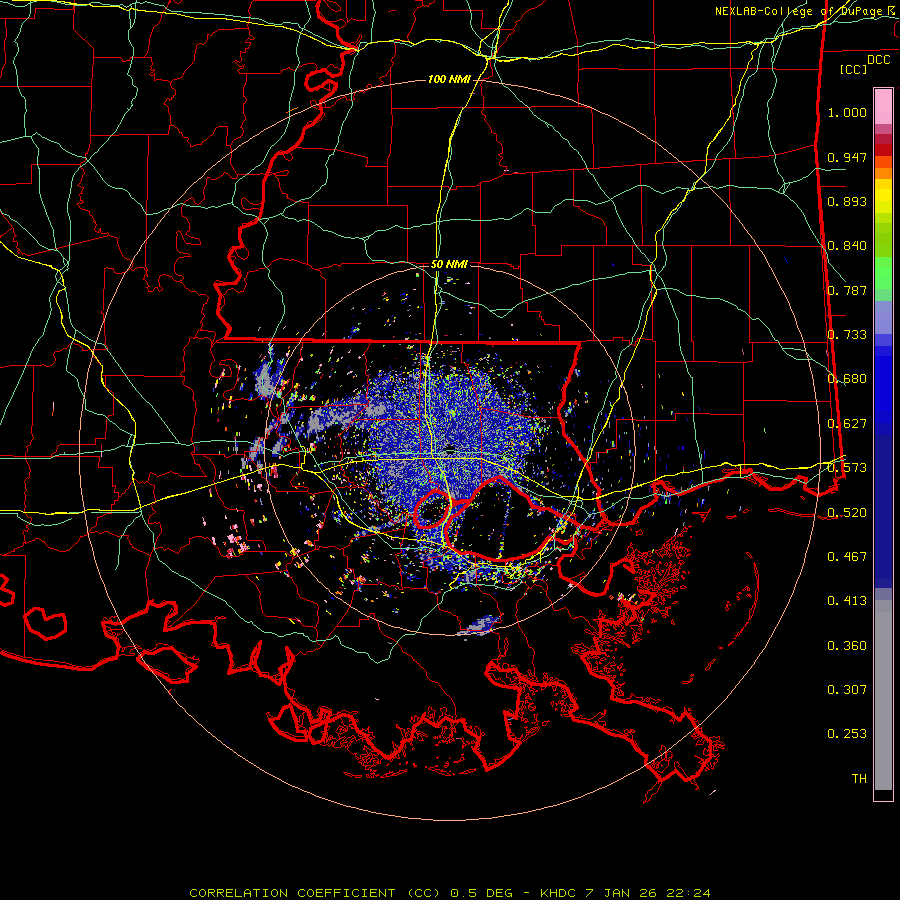Viewport: 900px width, 900px height.
Task: Select the 0.360 legend value
Action: coord(847,646)
